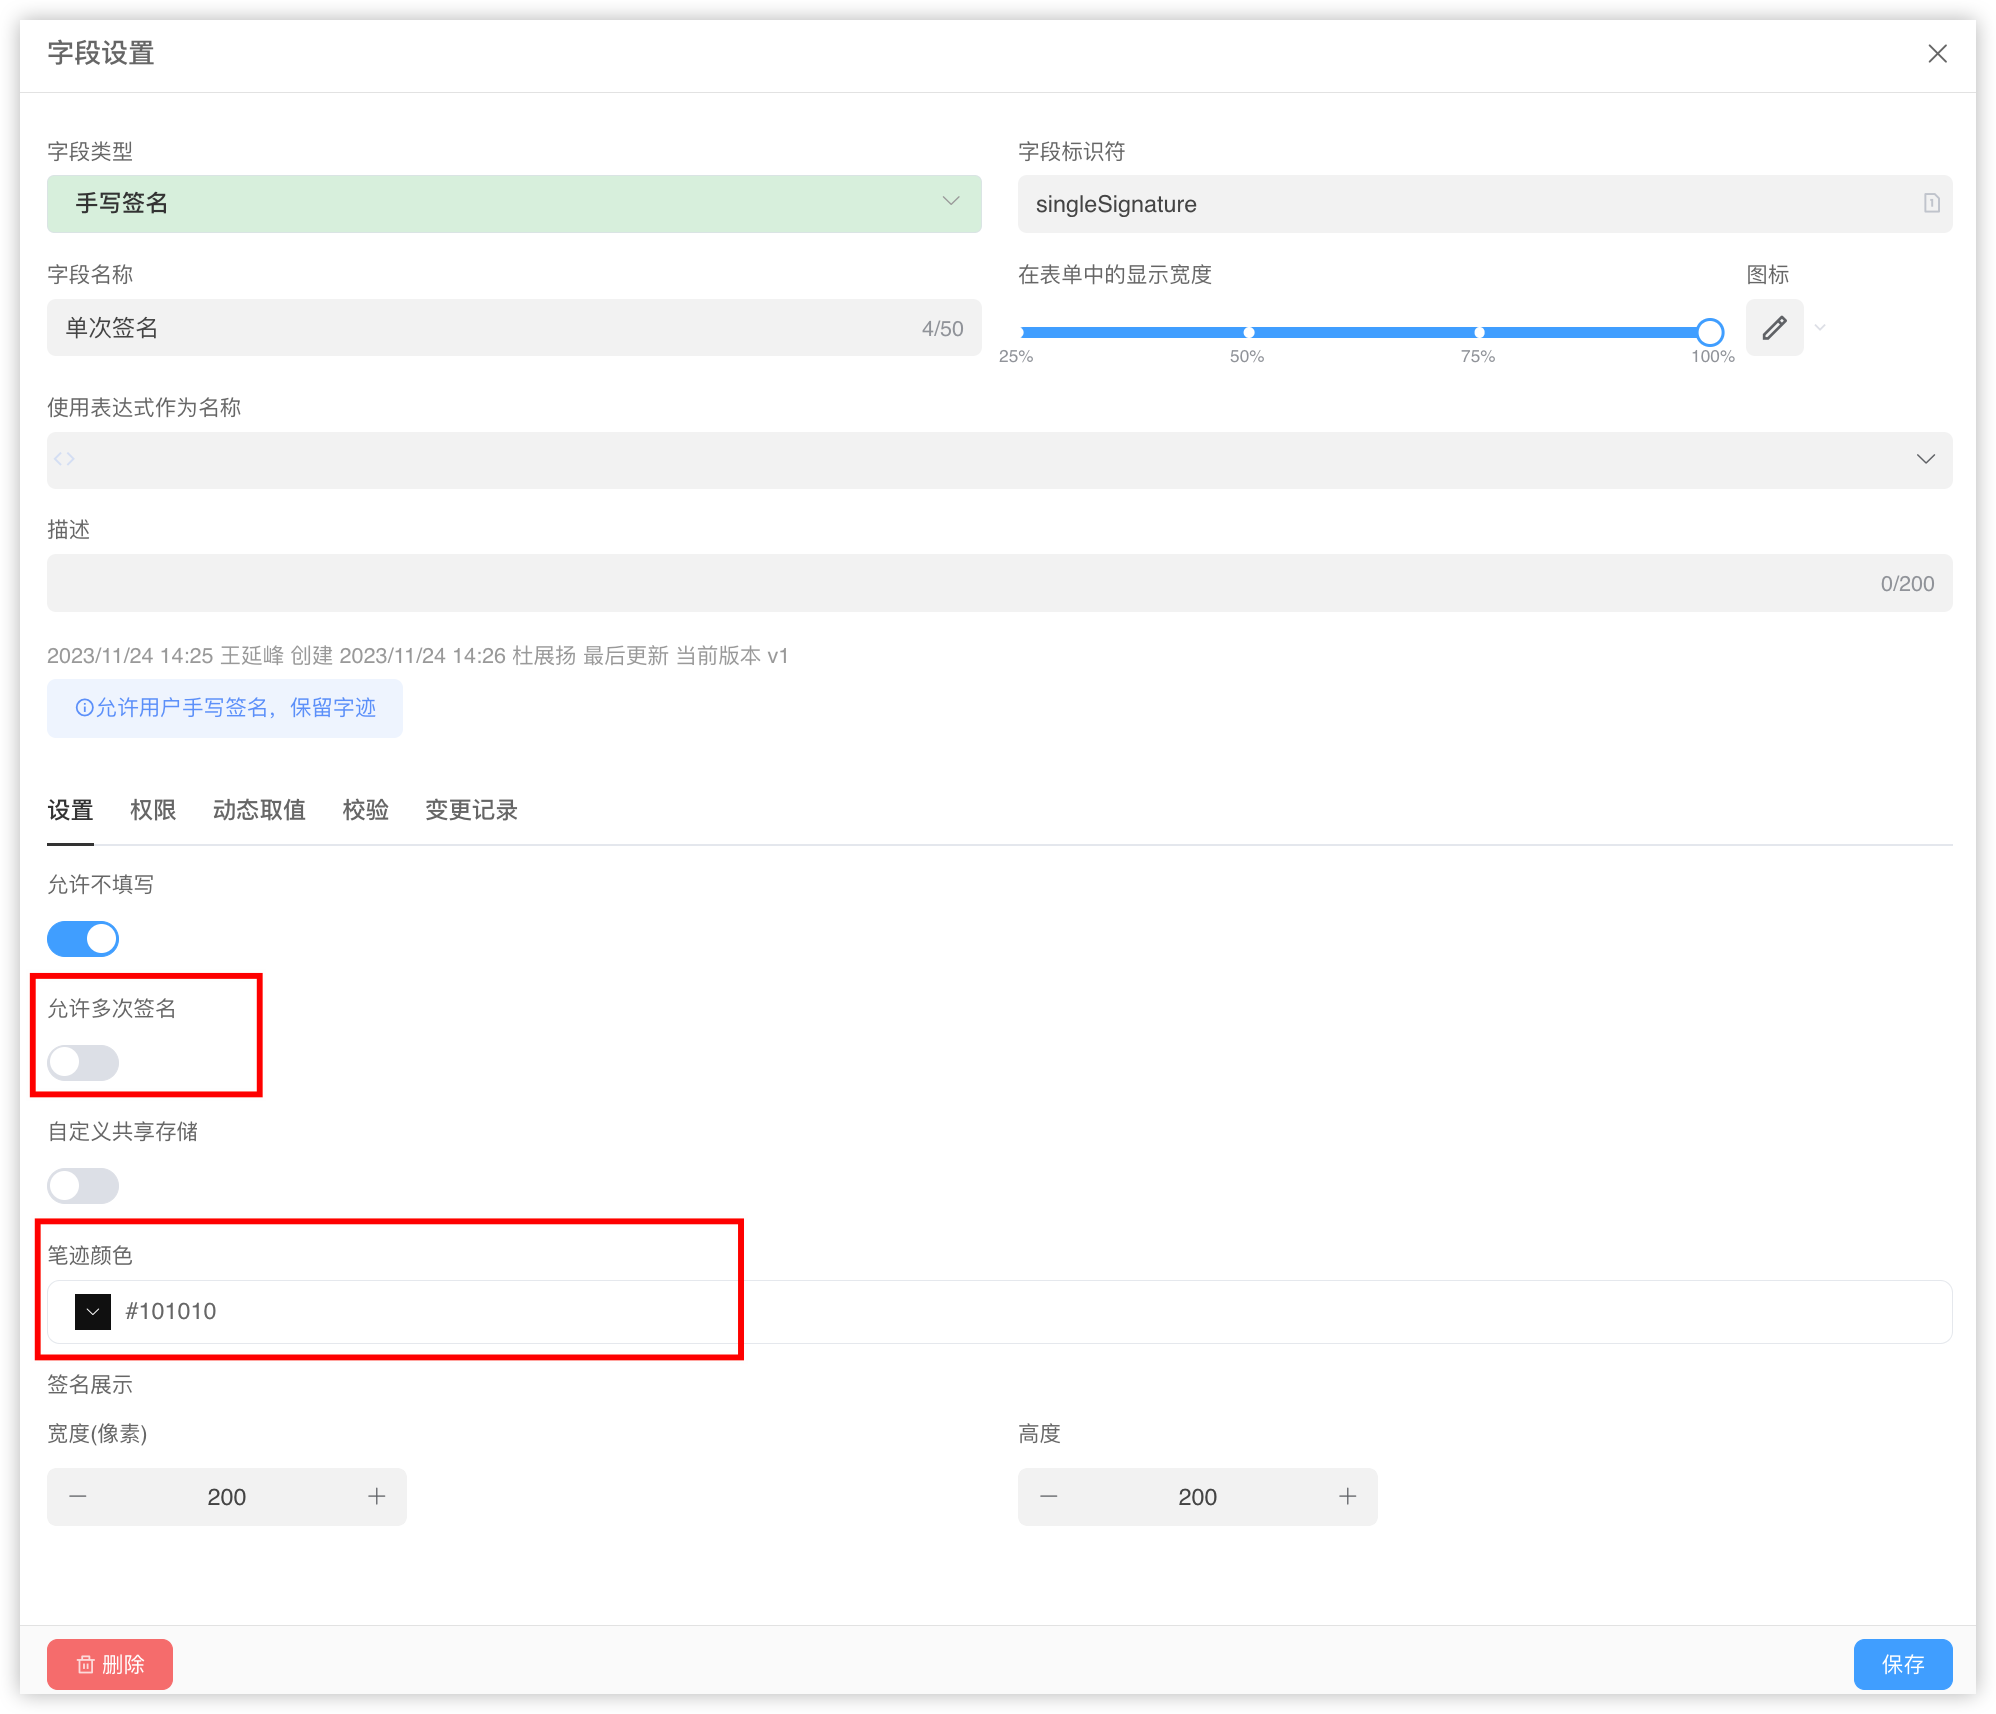Click the code brackets icon in the expression field

[x=65, y=459]
